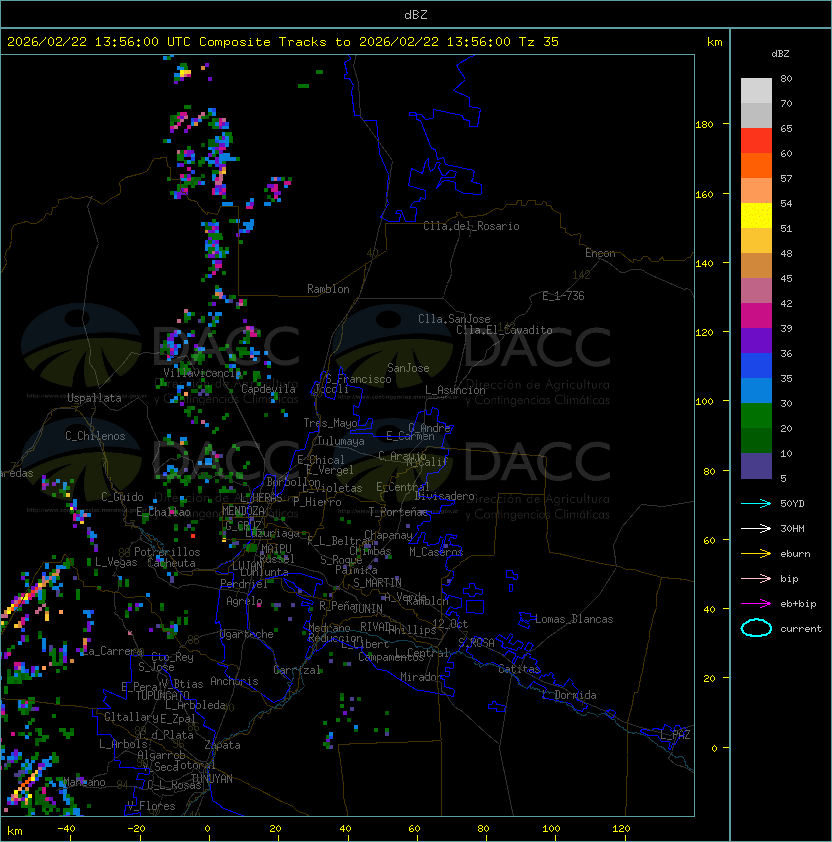Click the Capdevila label
The height and width of the screenshot is (842, 832).
coord(268,389)
